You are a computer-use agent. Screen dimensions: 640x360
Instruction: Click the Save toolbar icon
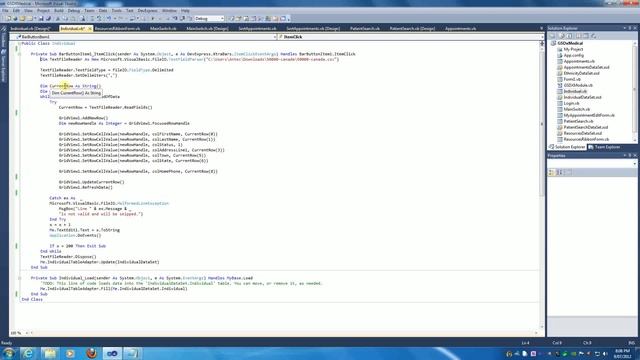41,18
